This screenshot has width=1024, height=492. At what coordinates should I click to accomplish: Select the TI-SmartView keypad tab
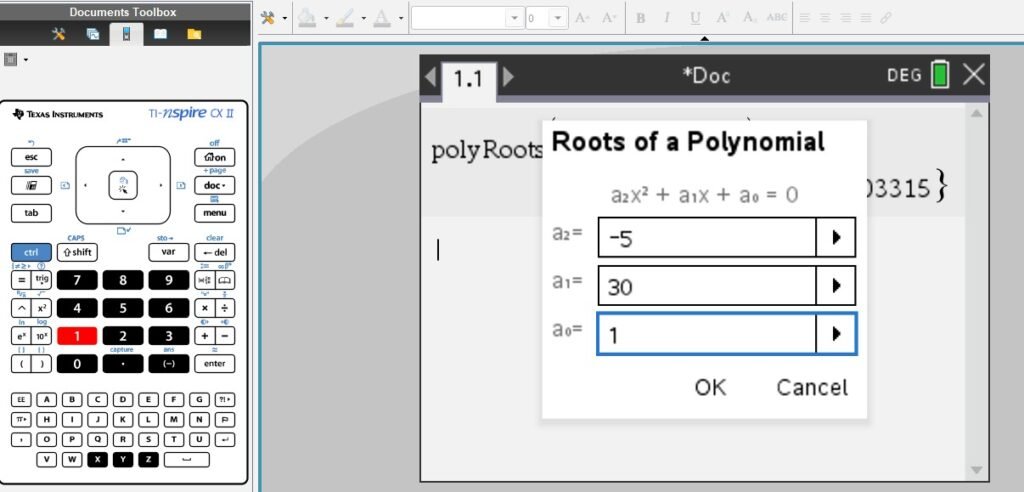point(126,34)
